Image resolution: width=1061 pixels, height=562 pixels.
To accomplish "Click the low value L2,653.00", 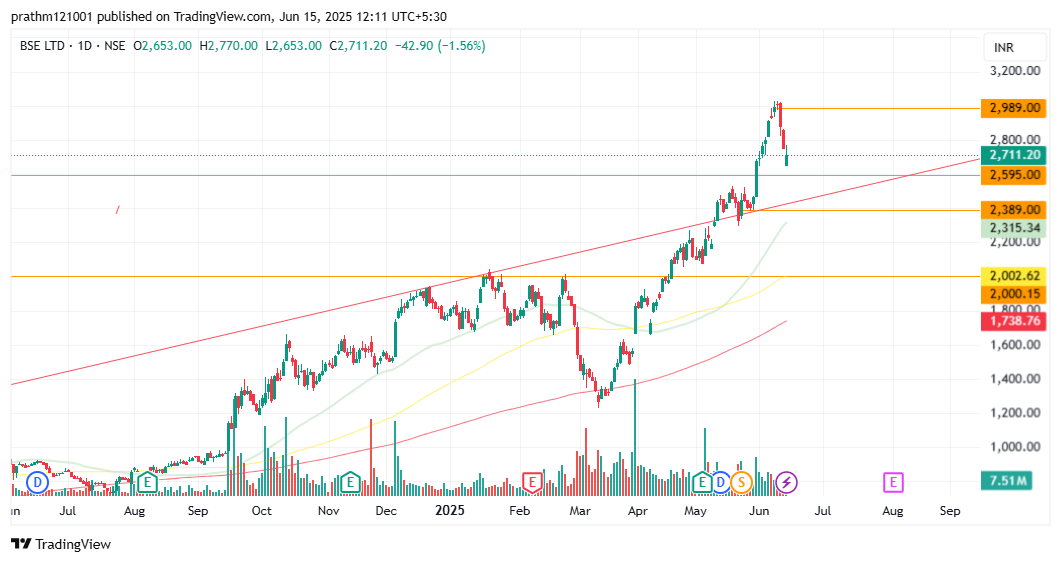I will click(x=294, y=46).
